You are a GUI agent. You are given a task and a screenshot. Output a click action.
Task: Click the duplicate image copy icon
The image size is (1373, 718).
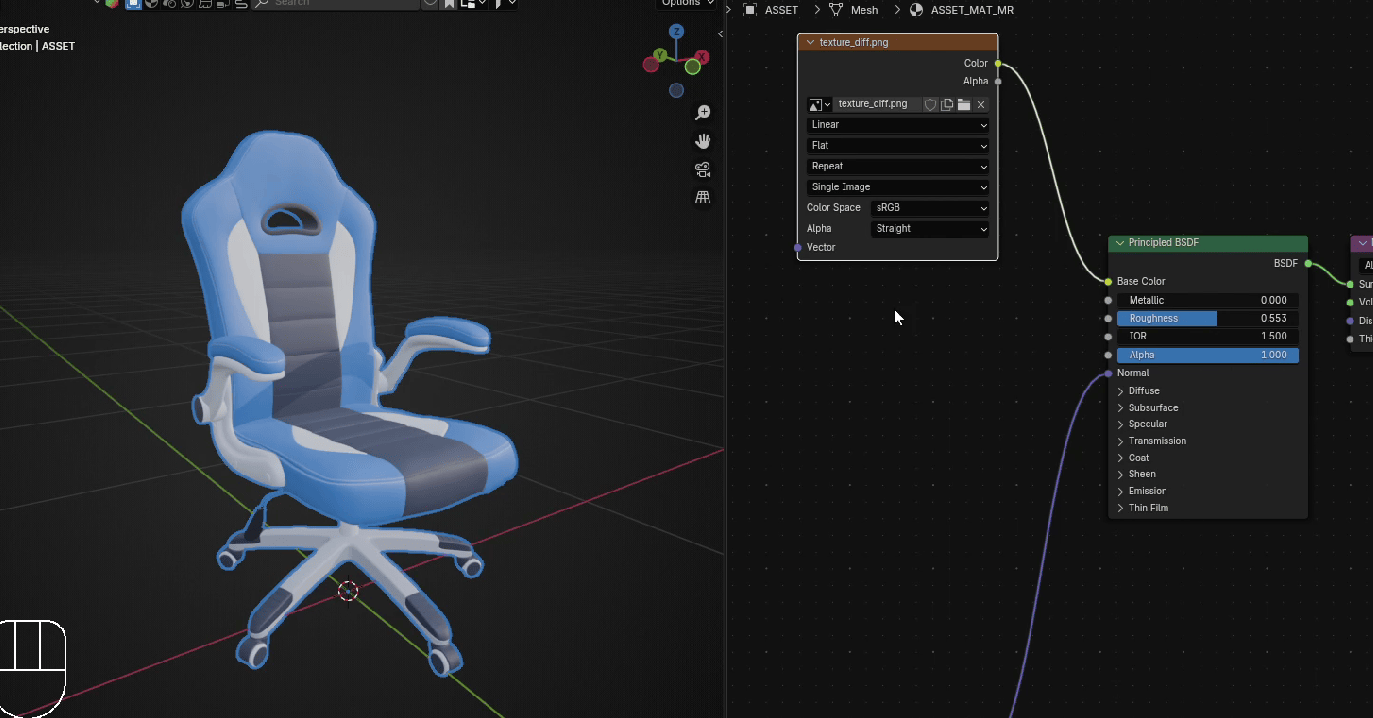pyautogui.click(x=947, y=104)
